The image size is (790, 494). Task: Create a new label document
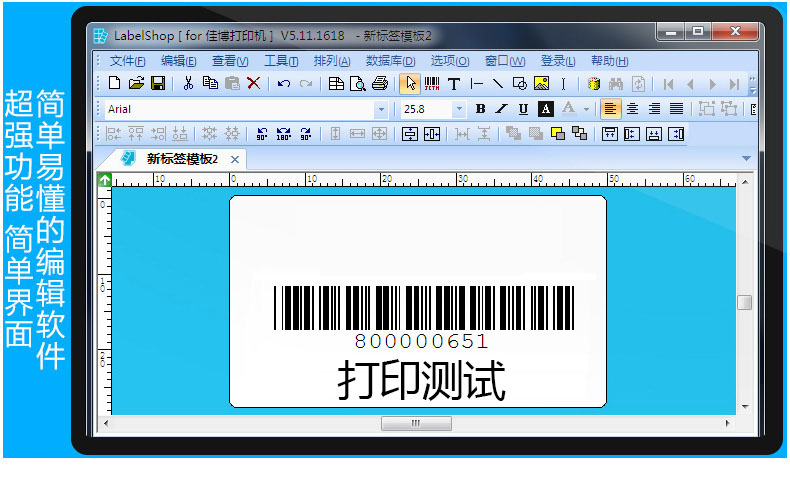point(114,83)
